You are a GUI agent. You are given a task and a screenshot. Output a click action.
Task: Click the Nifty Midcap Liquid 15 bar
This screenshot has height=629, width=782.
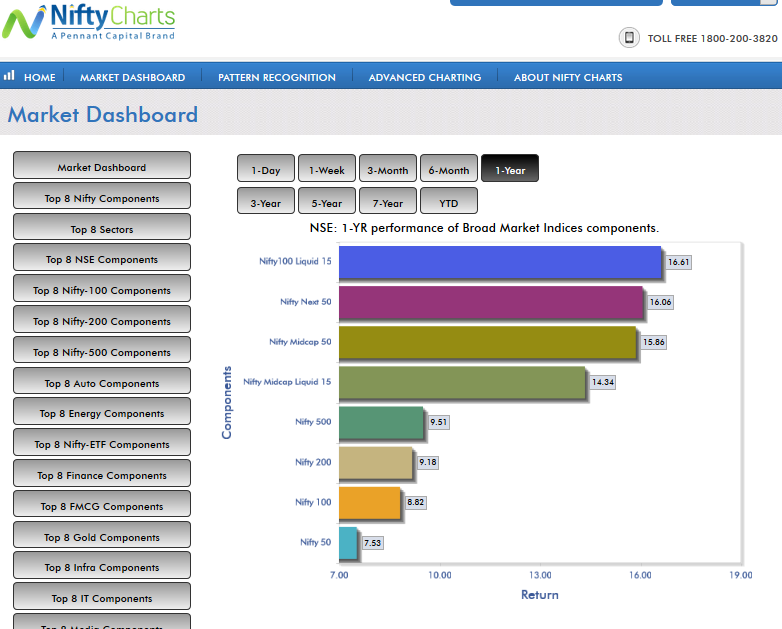[462, 383]
